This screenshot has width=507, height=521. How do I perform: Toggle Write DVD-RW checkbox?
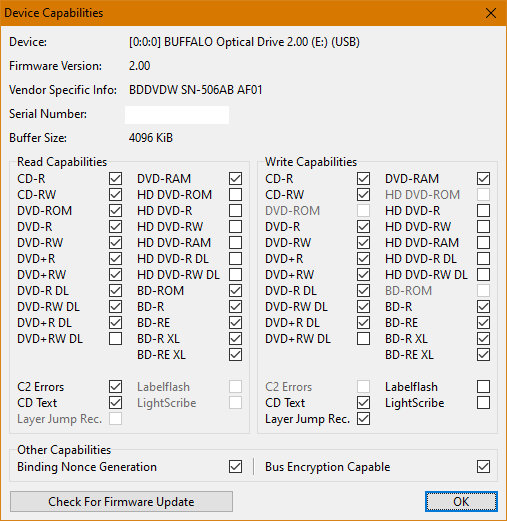coord(363,243)
